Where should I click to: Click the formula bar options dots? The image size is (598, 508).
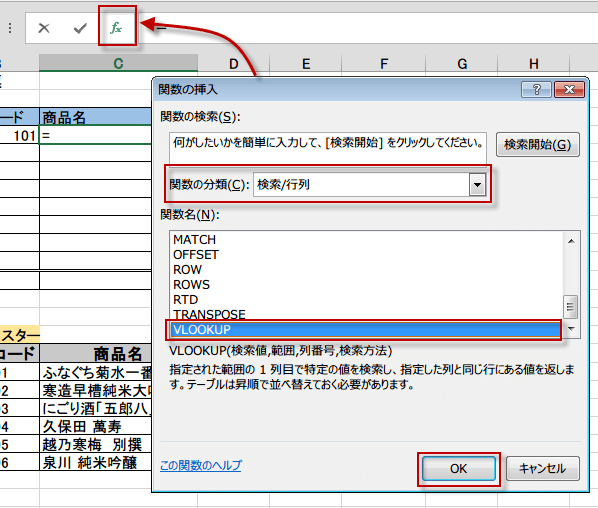click(x=10, y=28)
